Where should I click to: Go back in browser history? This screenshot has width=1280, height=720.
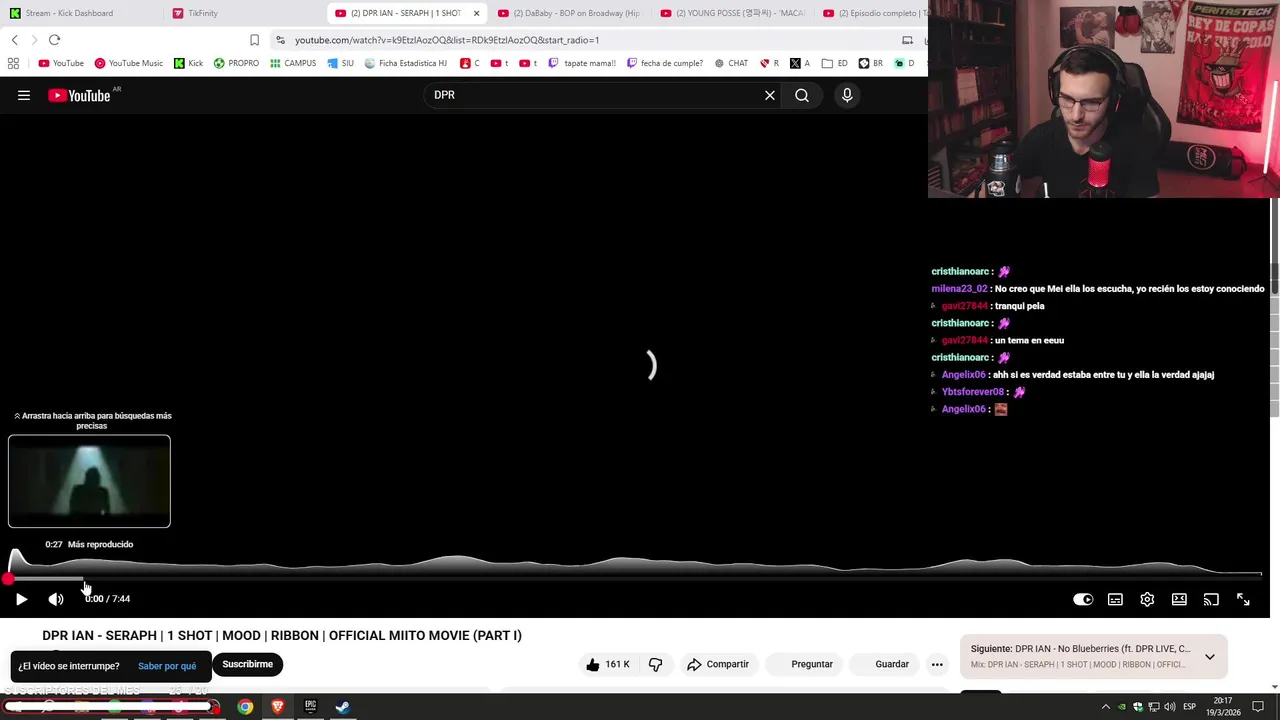[x=14, y=40]
